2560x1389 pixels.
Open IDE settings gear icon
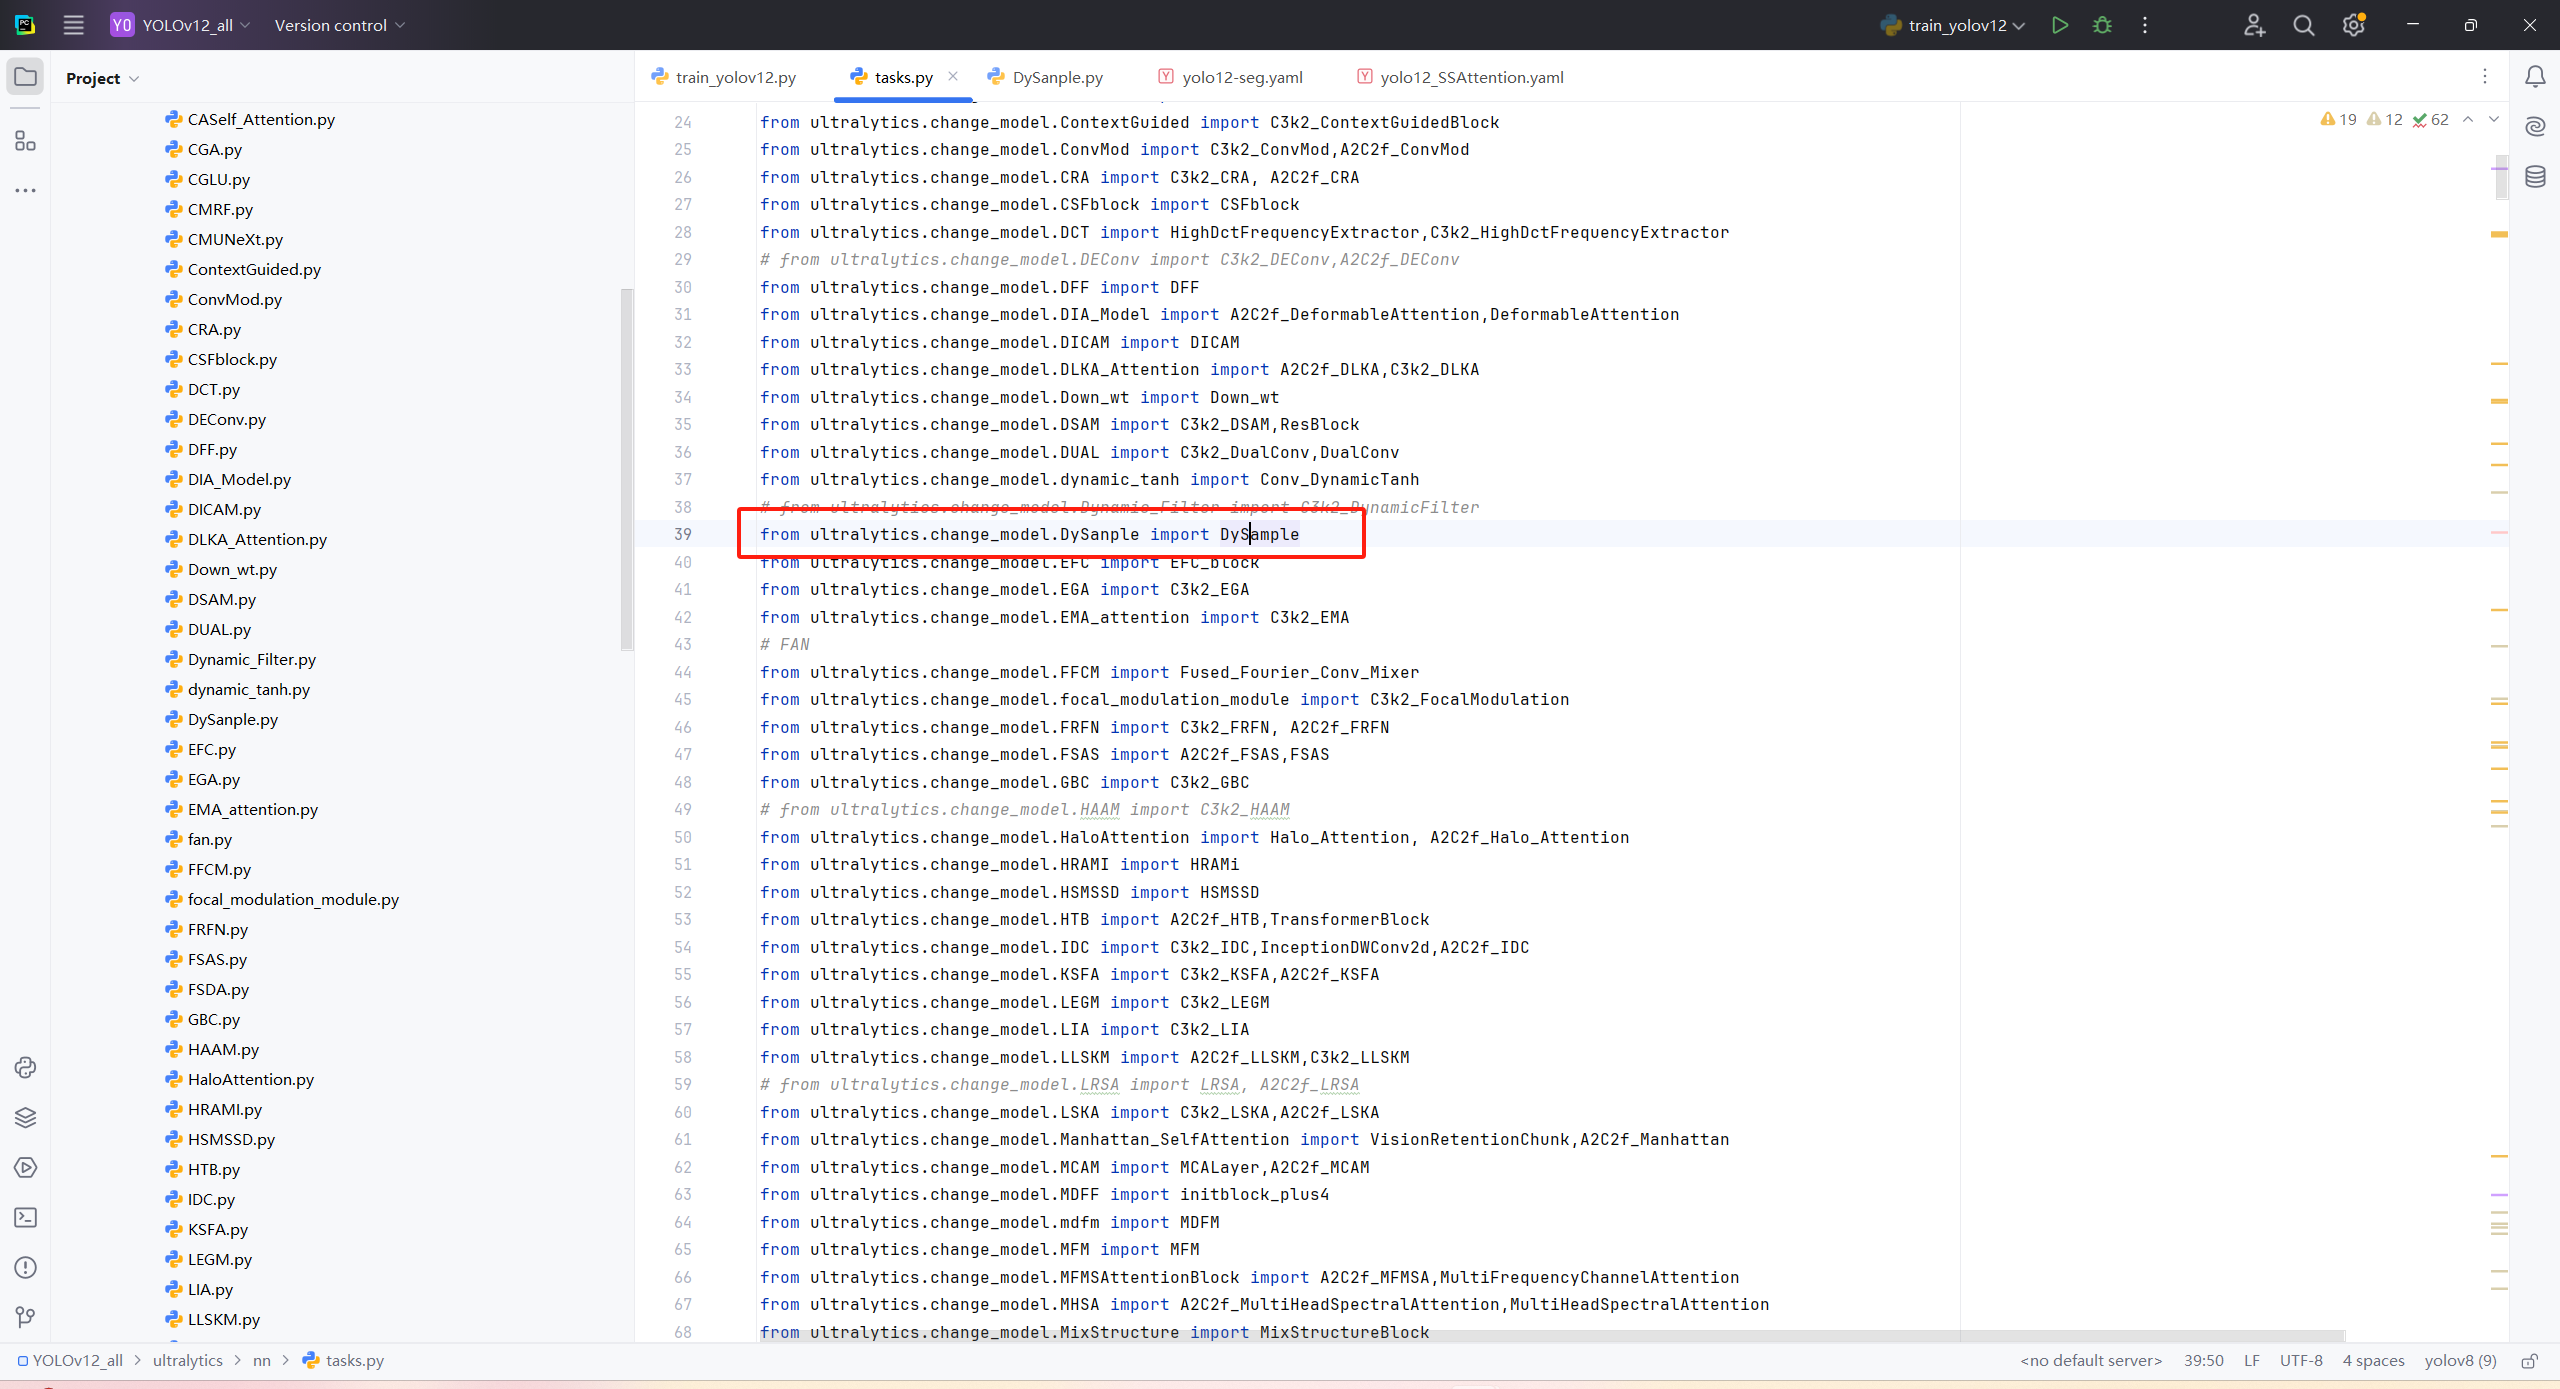[x=2353, y=25]
